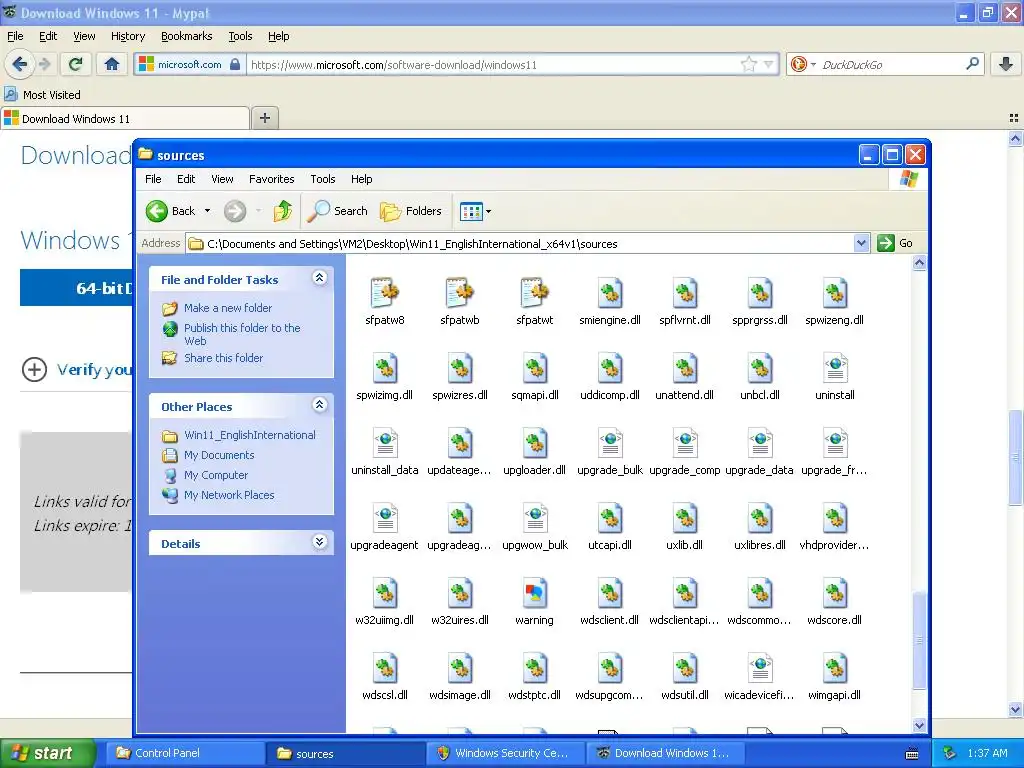Select the wdsimage.dll file icon
Viewport: 1024px width, 768px height.
tap(460, 668)
